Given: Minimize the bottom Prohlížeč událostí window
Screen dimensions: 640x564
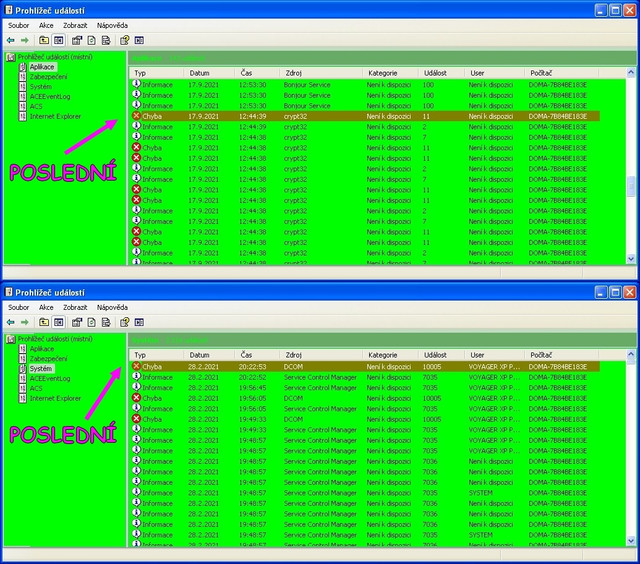Looking at the screenshot, I should click(601, 292).
